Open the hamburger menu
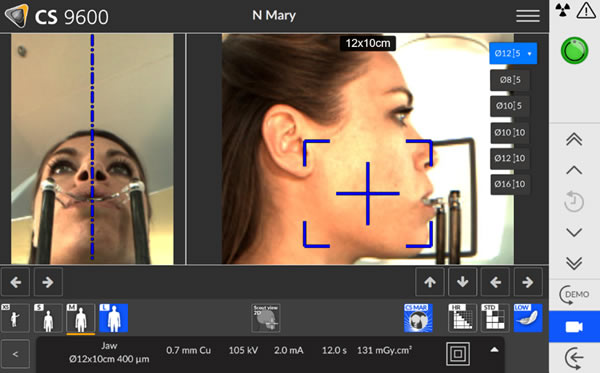 528,16
